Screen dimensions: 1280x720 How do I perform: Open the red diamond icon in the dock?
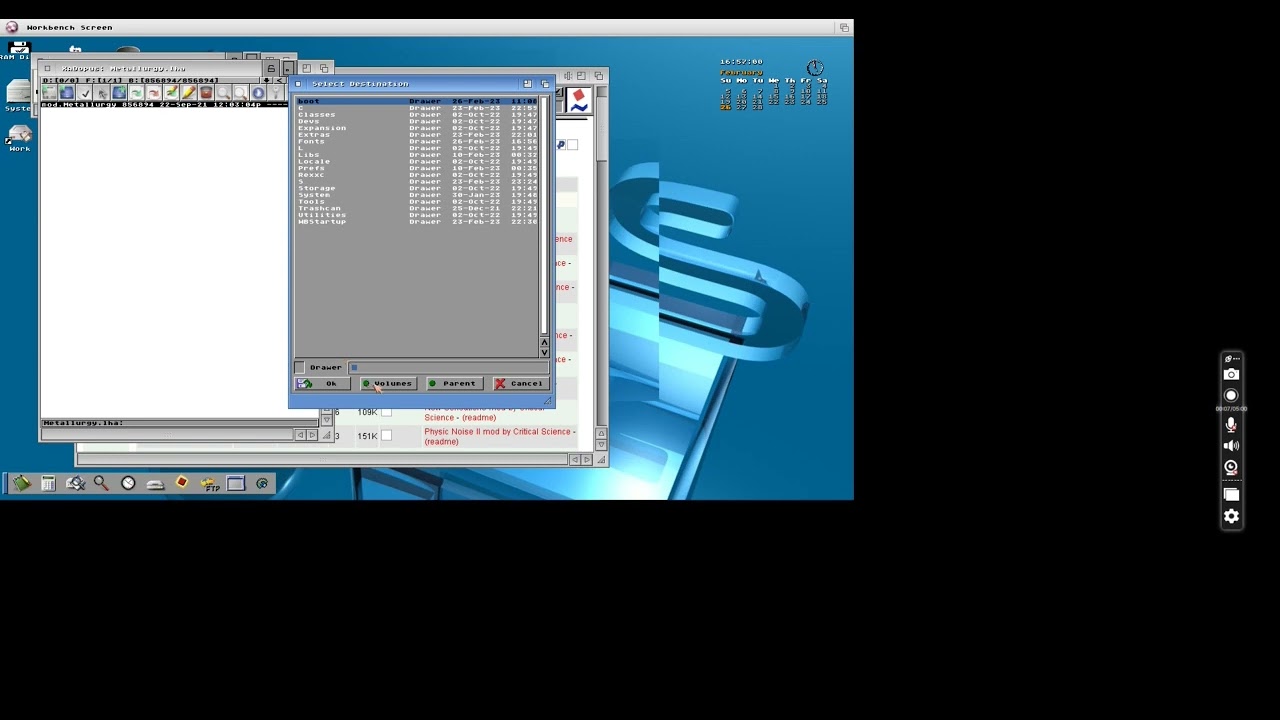tap(182, 481)
